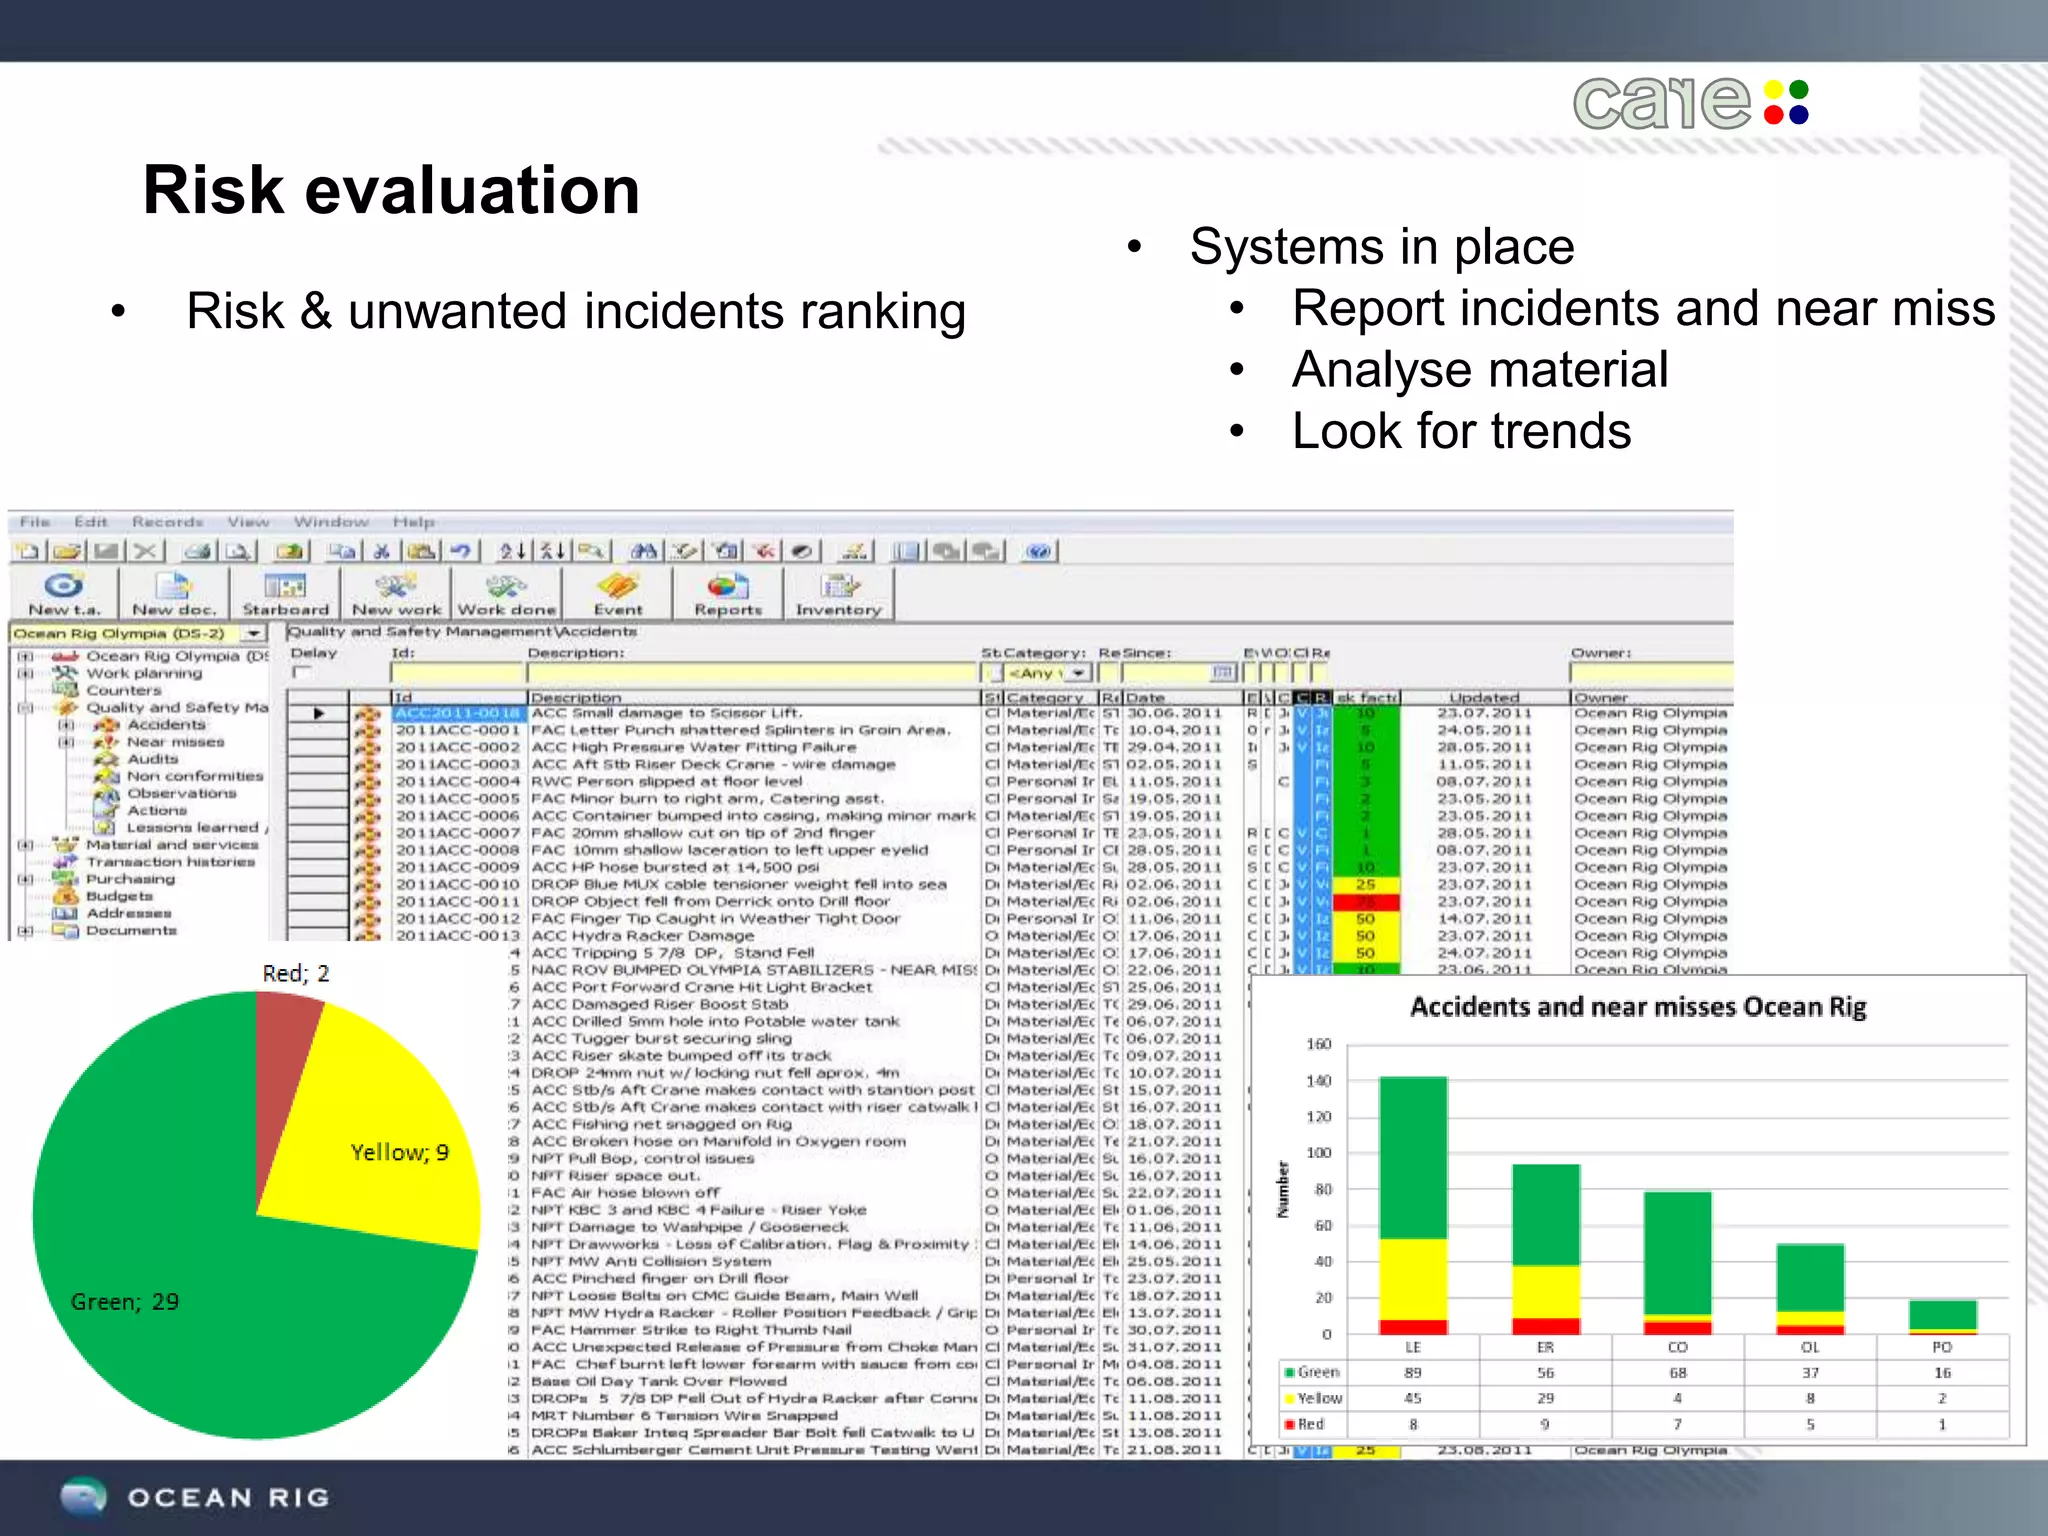Select Lessons learned in the tree
This screenshot has height=1536, width=2048.
[193, 827]
